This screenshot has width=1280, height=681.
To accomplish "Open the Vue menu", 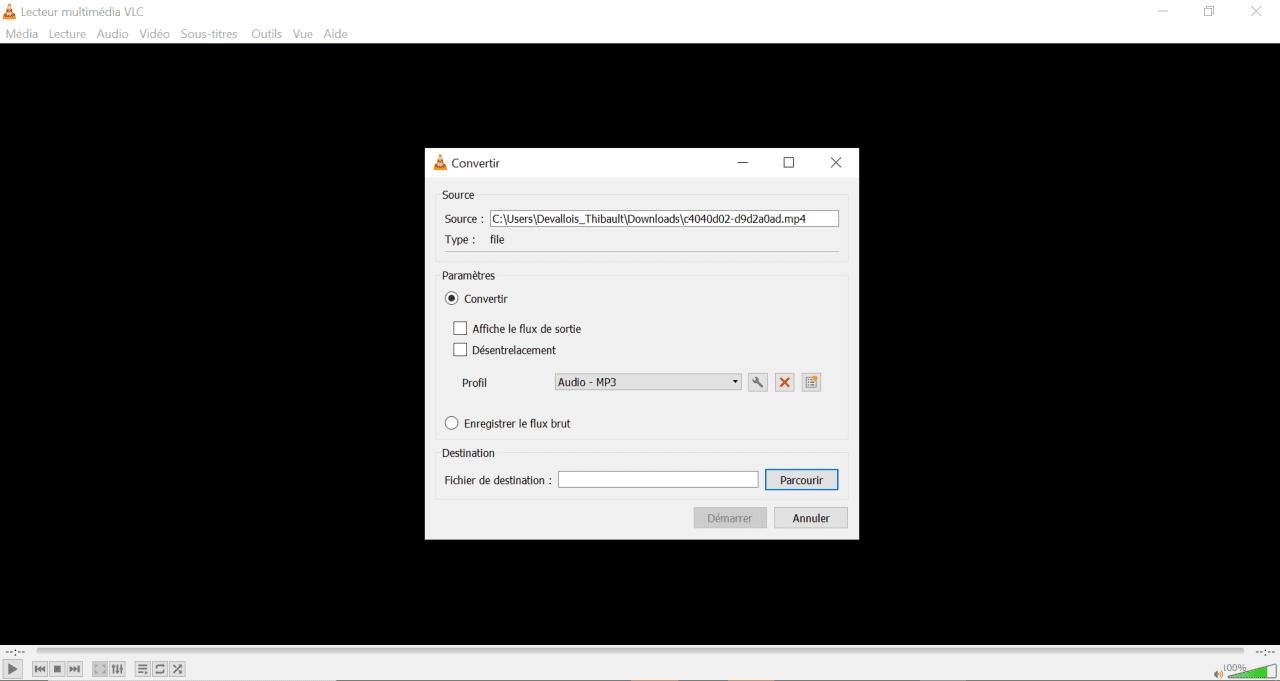I will click(x=303, y=34).
